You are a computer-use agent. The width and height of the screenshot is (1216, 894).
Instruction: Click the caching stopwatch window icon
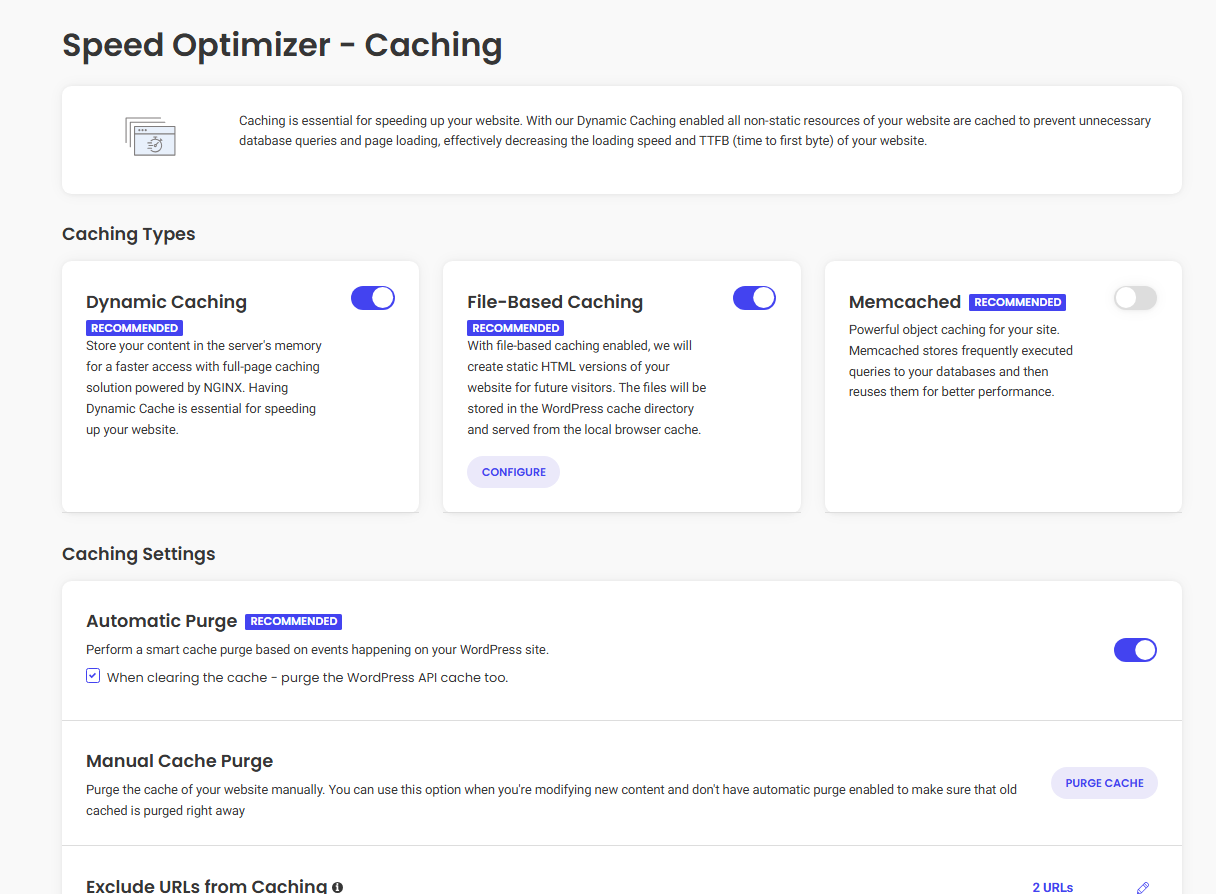(x=151, y=137)
